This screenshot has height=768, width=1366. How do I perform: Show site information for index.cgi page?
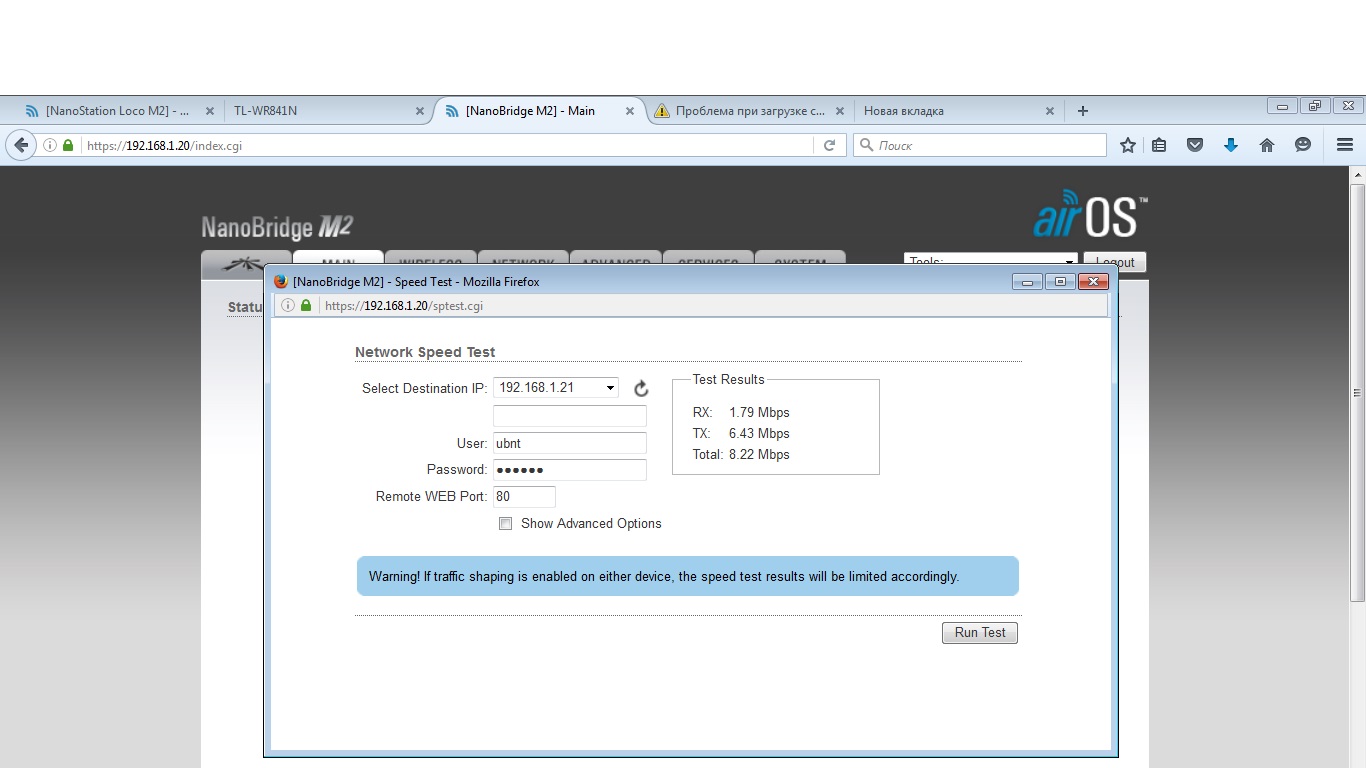click(49, 145)
